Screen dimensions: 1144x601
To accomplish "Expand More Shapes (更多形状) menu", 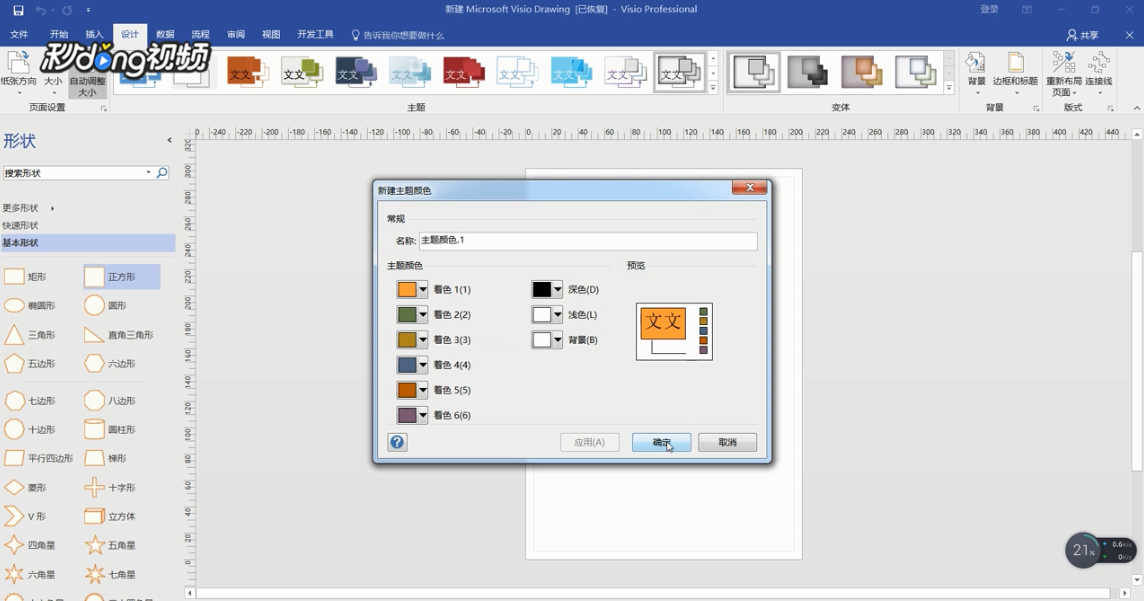I will pyautogui.click(x=28, y=208).
